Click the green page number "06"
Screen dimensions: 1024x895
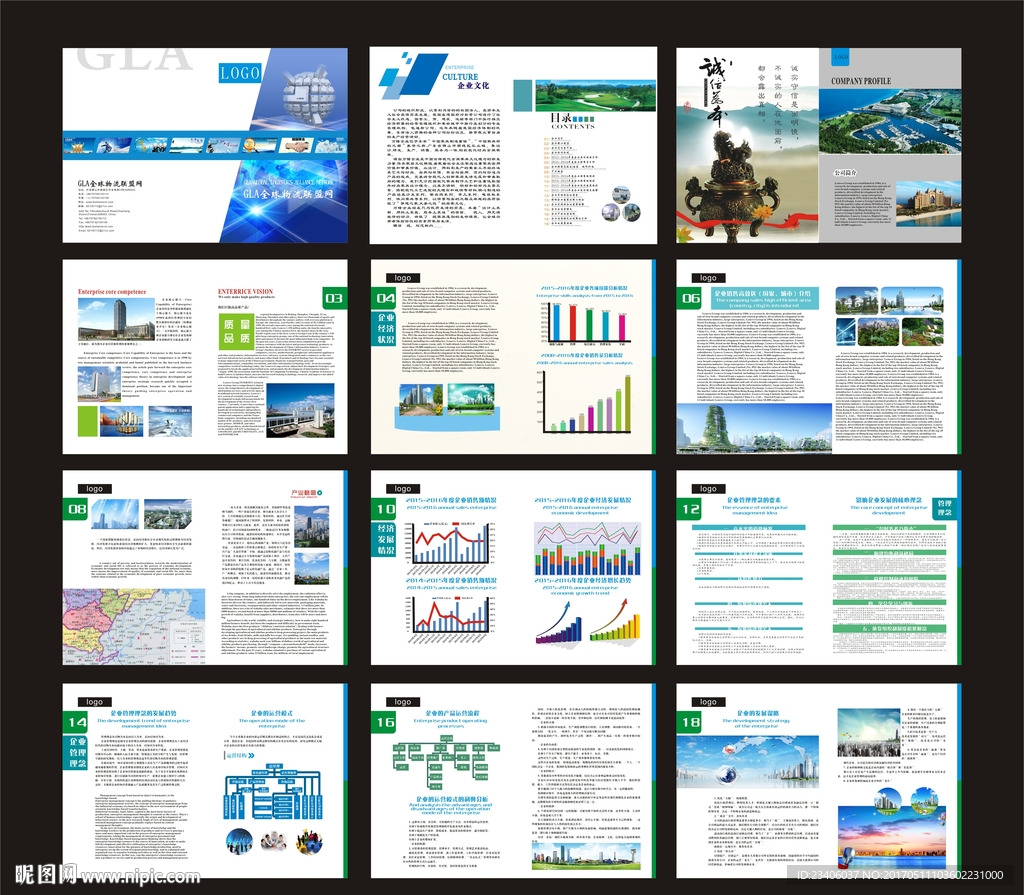point(692,298)
